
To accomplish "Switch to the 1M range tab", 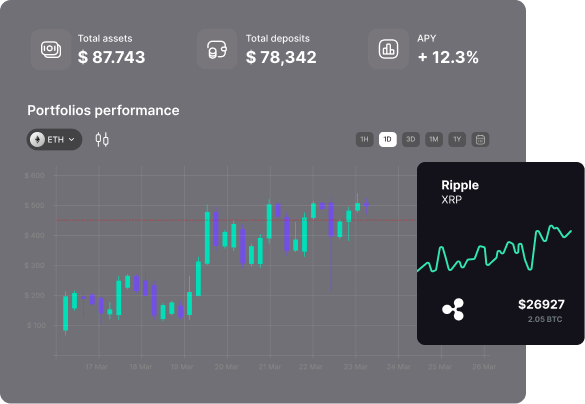I will (434, 140).
